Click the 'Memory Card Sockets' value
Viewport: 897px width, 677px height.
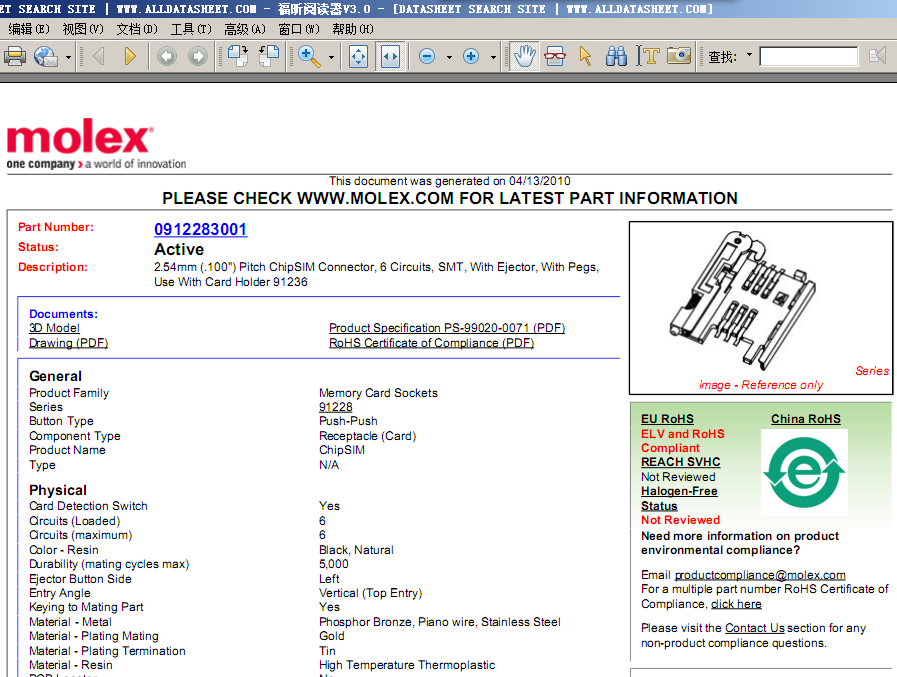378,393
